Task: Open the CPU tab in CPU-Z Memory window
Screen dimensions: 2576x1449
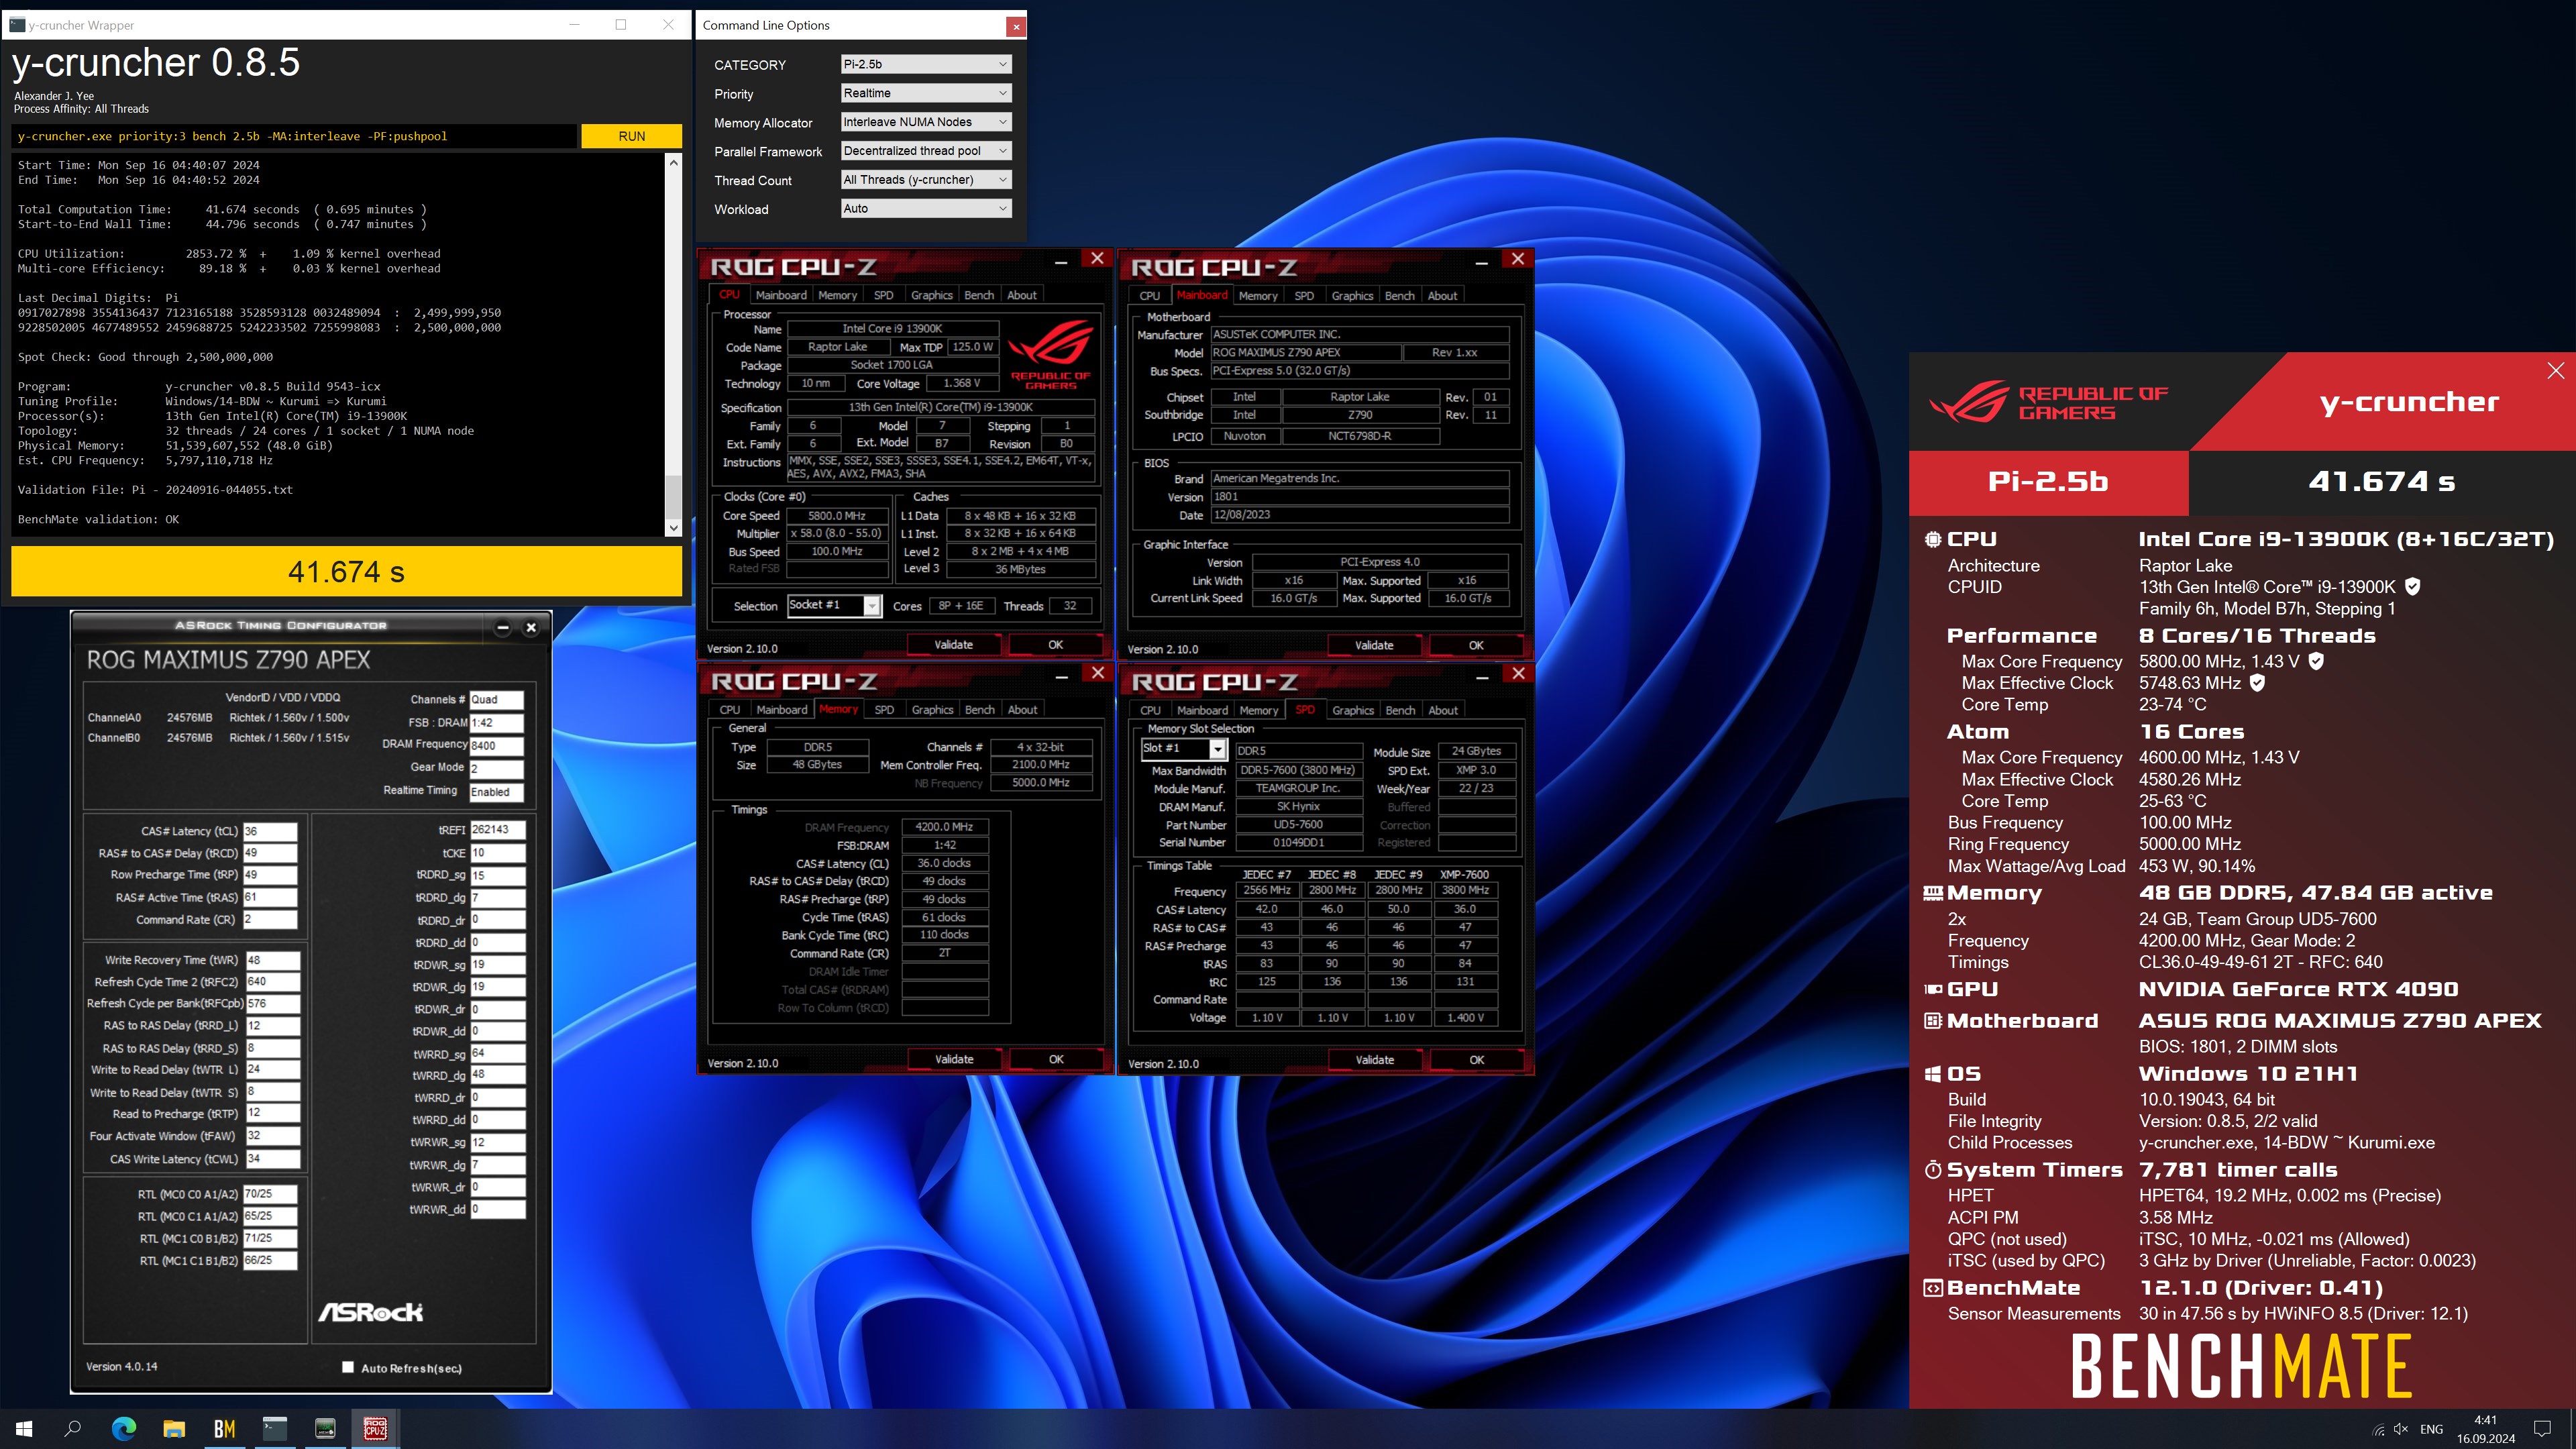Action: pyautogui.click(x=730, y=710)
